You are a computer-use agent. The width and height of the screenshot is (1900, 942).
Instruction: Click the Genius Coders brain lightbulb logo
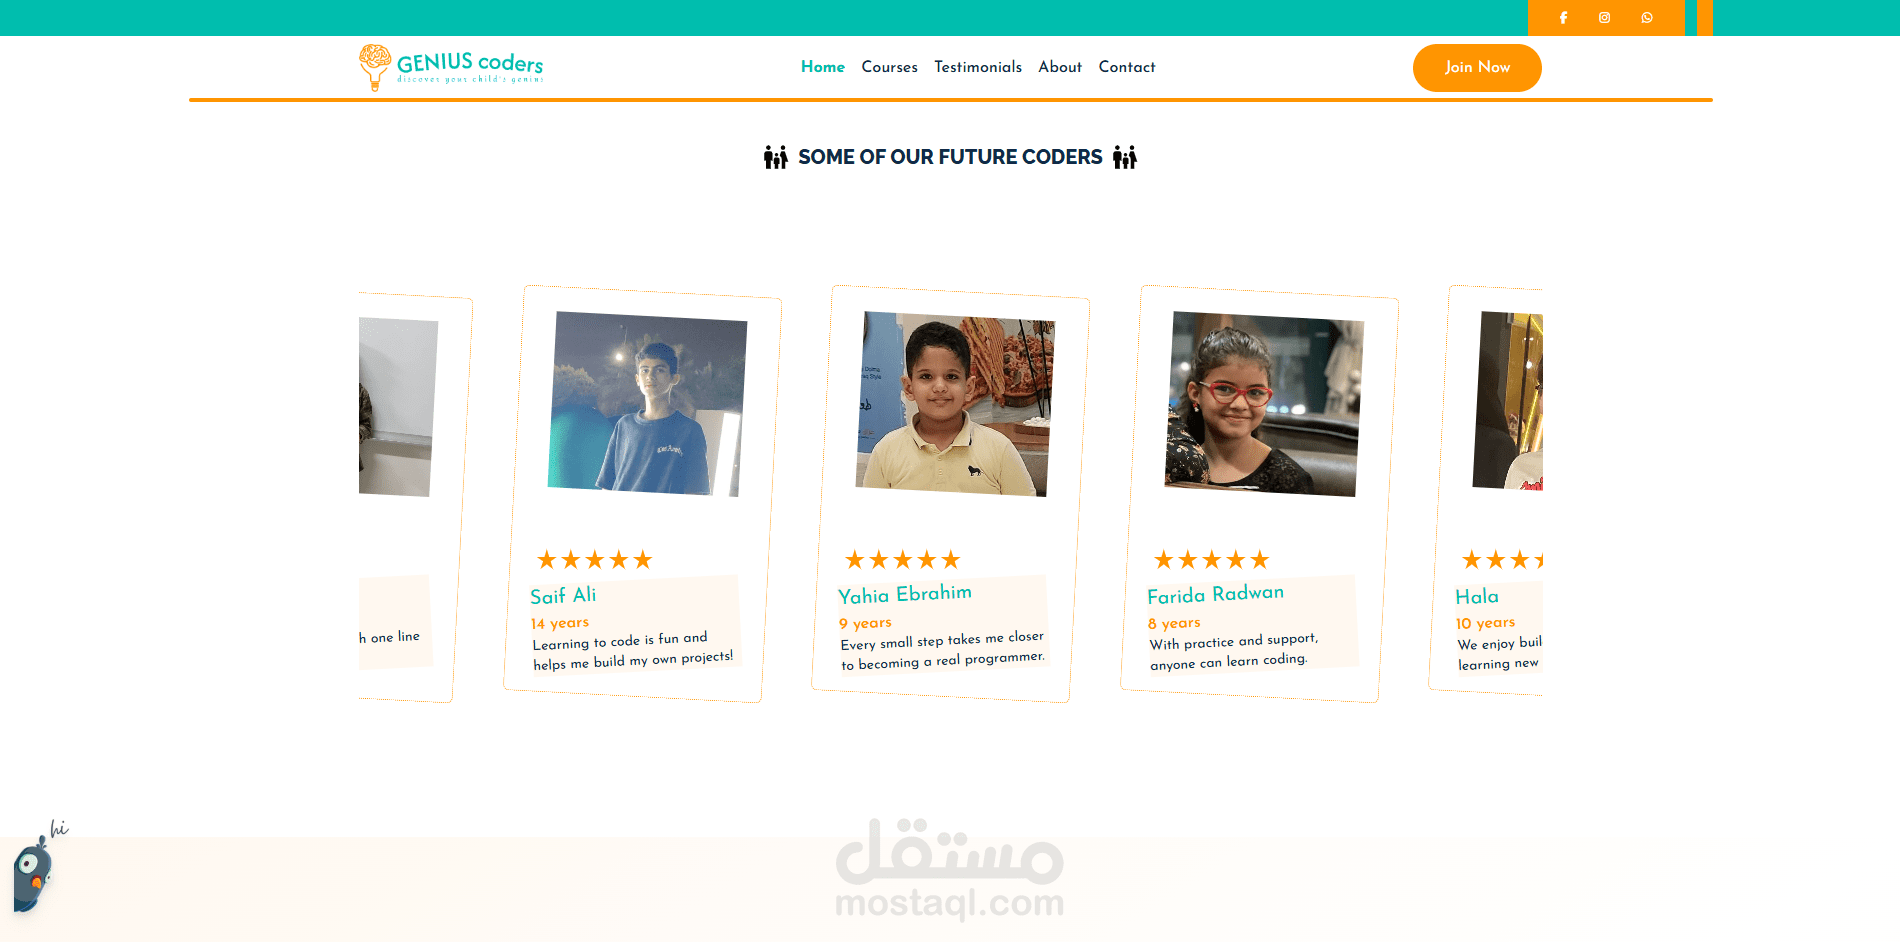[375, 67]
